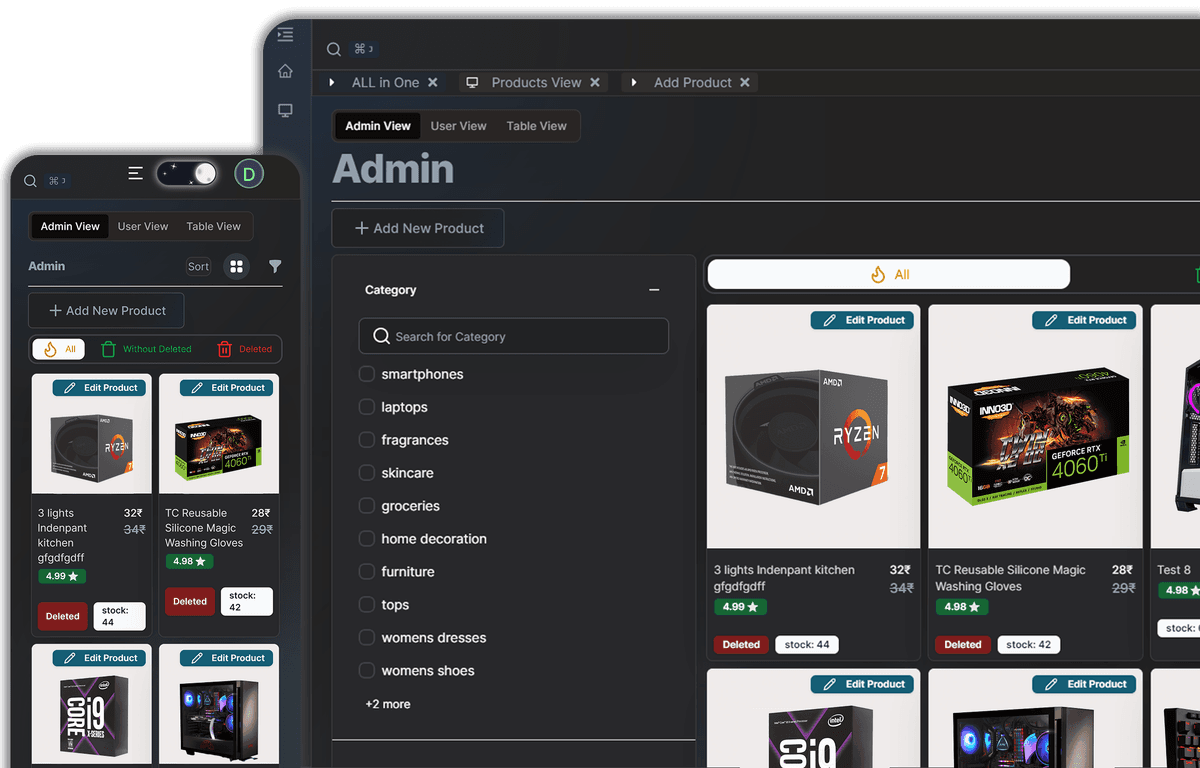This screenshot has height=768, width=1200.
Task: Check the laptops category
Action: pos(367,407)
